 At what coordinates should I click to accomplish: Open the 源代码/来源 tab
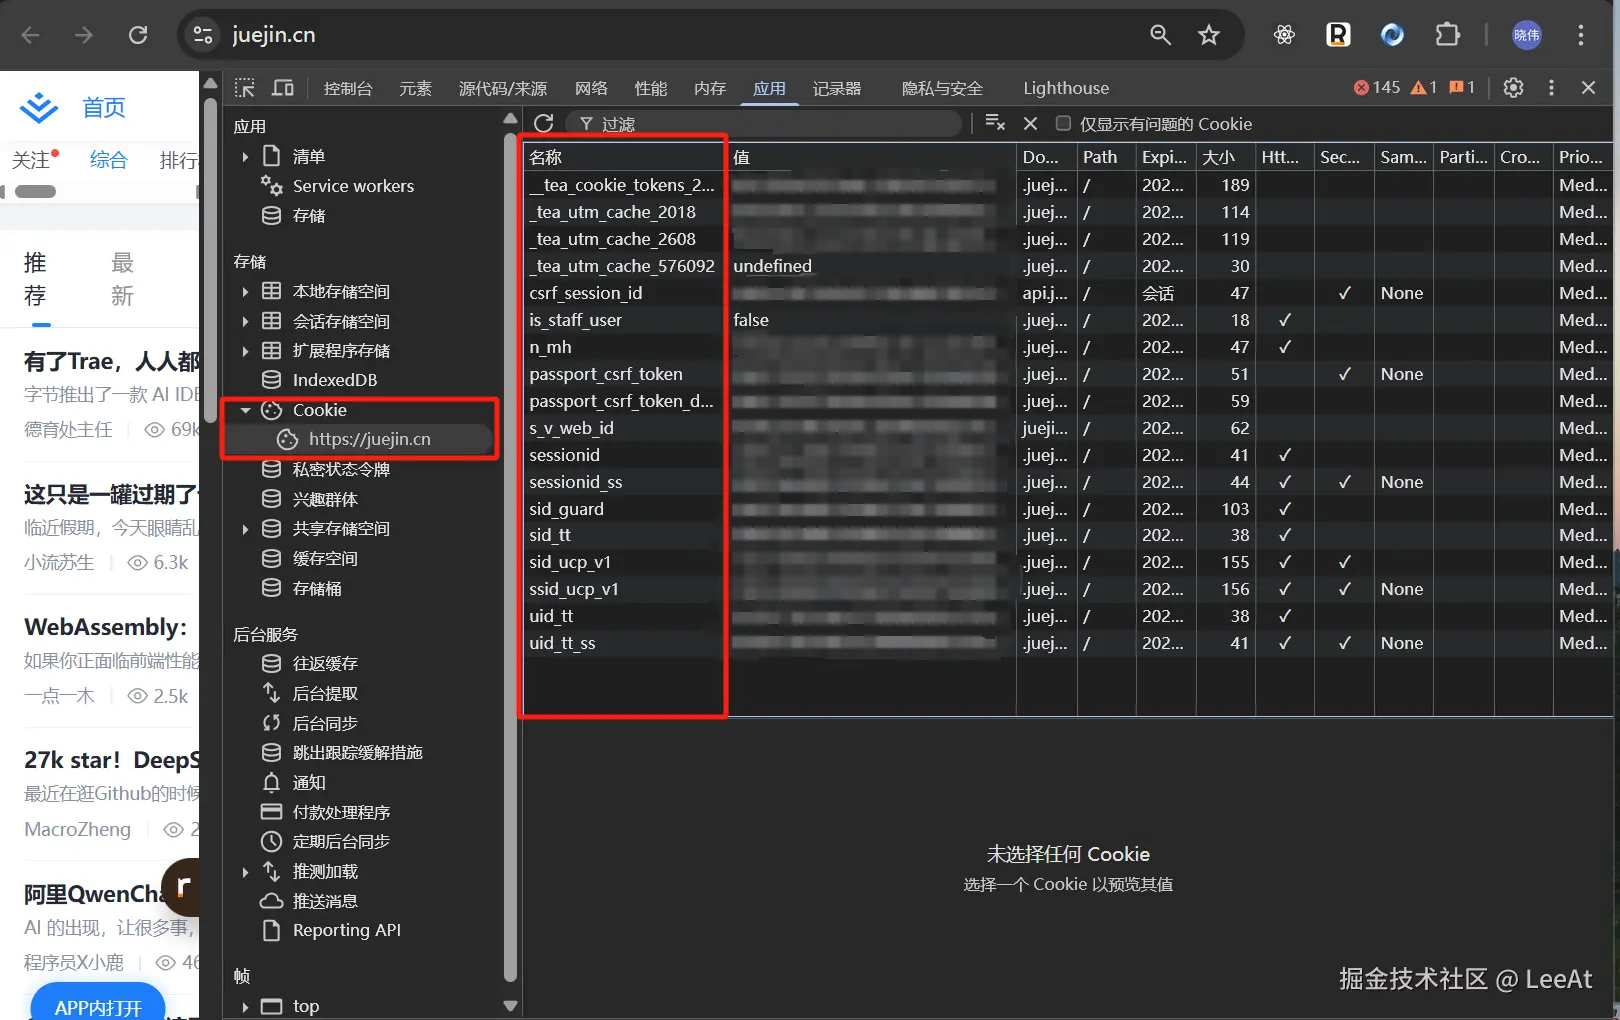(x=503, y=88)
